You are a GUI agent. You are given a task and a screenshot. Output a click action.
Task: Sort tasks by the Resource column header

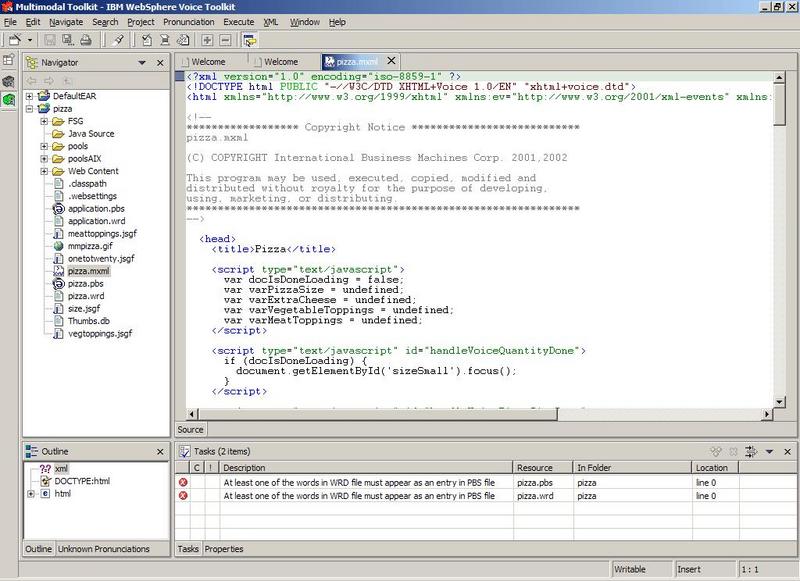click(543, 468)
